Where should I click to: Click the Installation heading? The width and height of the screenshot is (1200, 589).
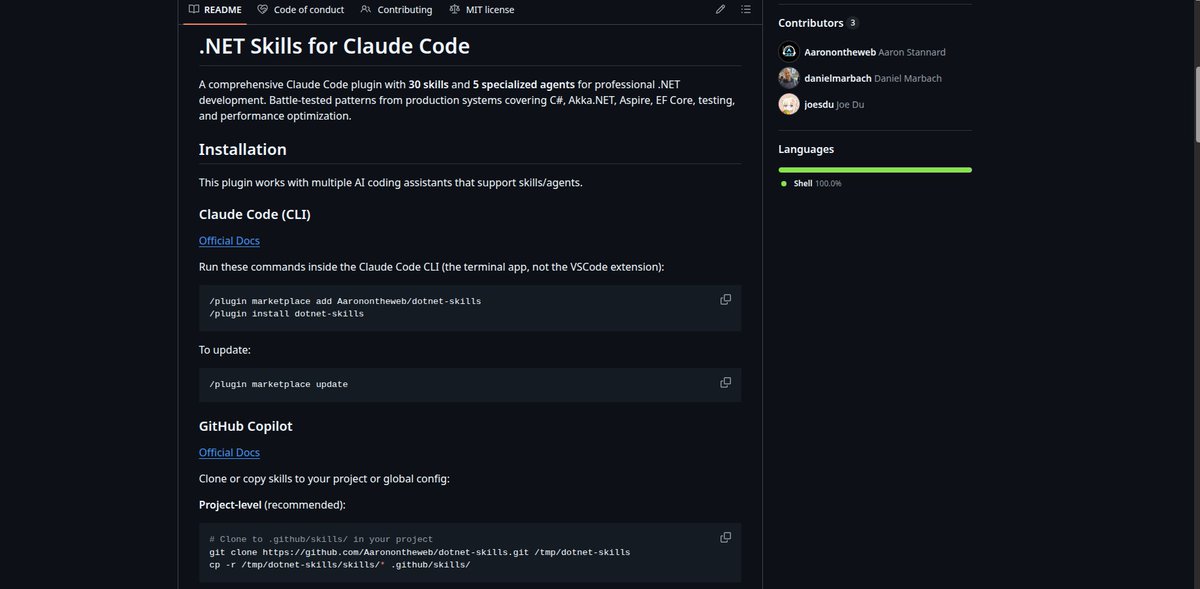click(x=243, y=149)
